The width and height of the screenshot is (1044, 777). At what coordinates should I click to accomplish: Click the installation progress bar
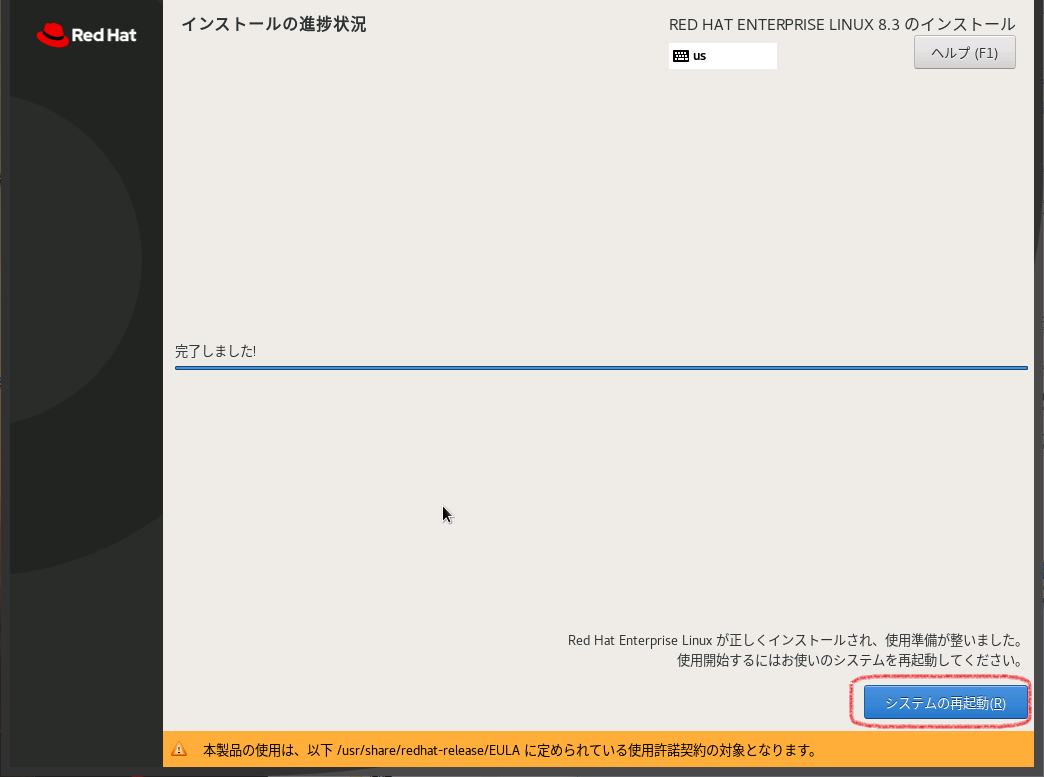tap(601, 368)
